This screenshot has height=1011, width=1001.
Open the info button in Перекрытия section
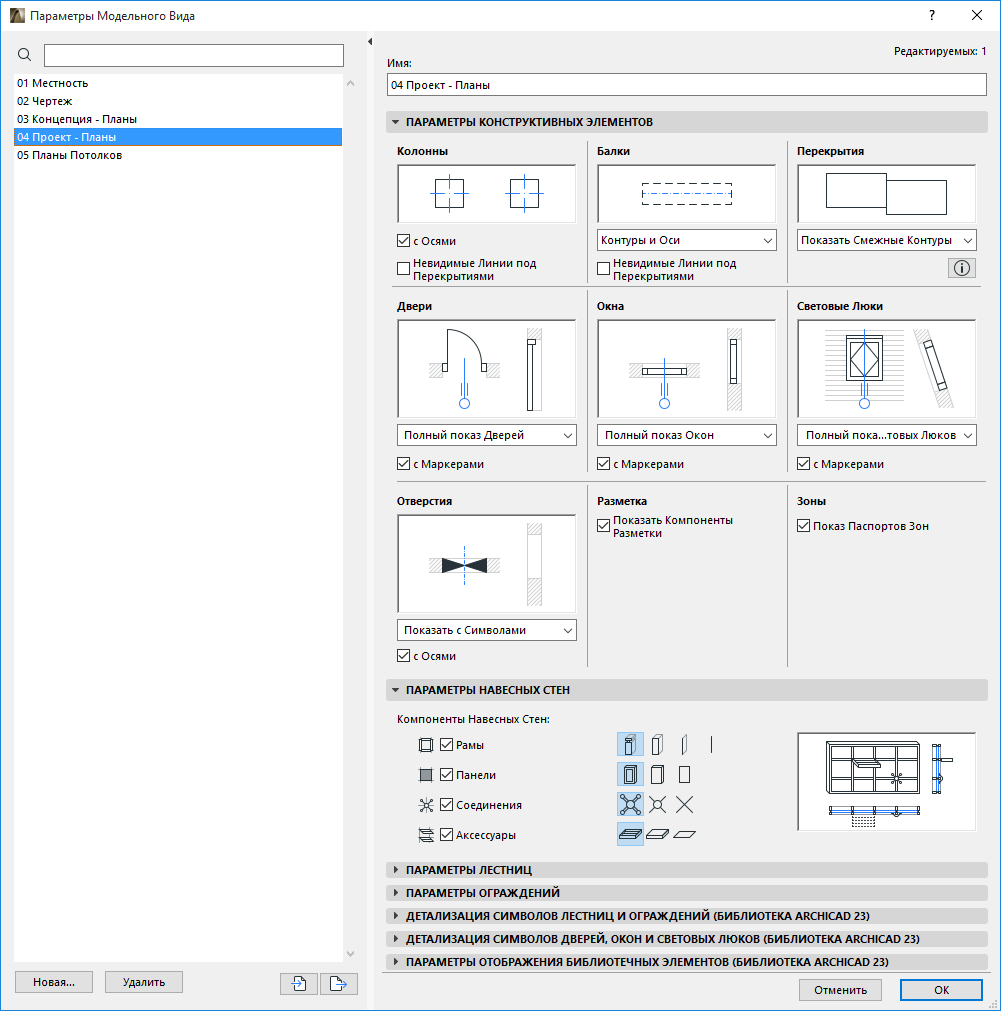pyautogui.click(x=961, y=267)
